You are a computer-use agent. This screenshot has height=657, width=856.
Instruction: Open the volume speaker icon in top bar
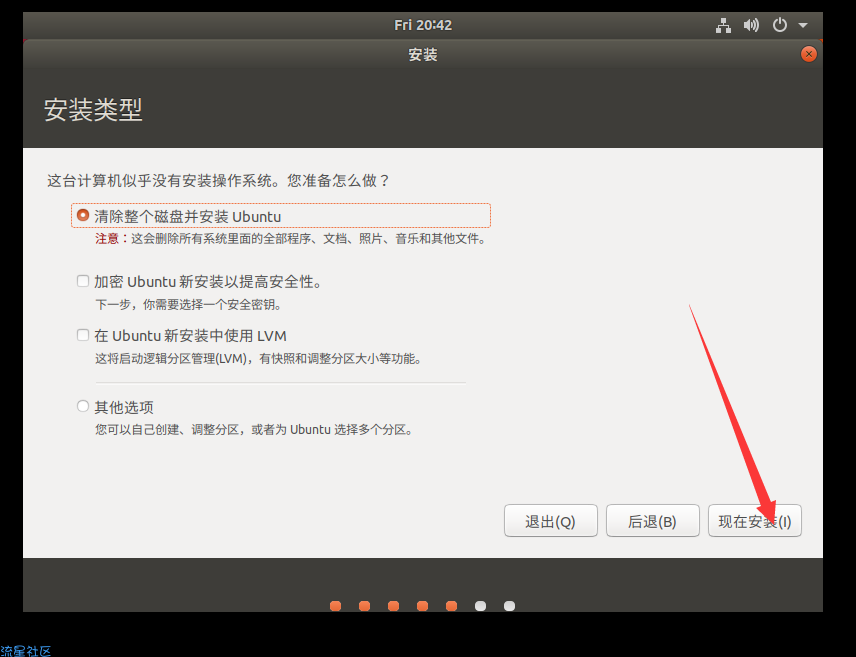pyautogui.click(x=751, y=25)
